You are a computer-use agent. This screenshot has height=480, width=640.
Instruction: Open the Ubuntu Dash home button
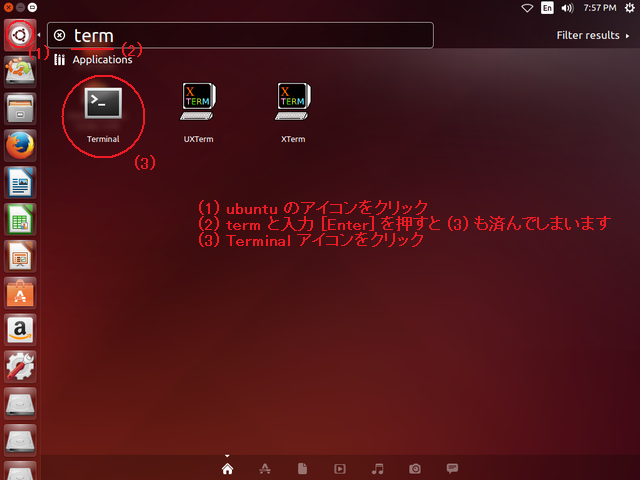[x=20, y=35]
